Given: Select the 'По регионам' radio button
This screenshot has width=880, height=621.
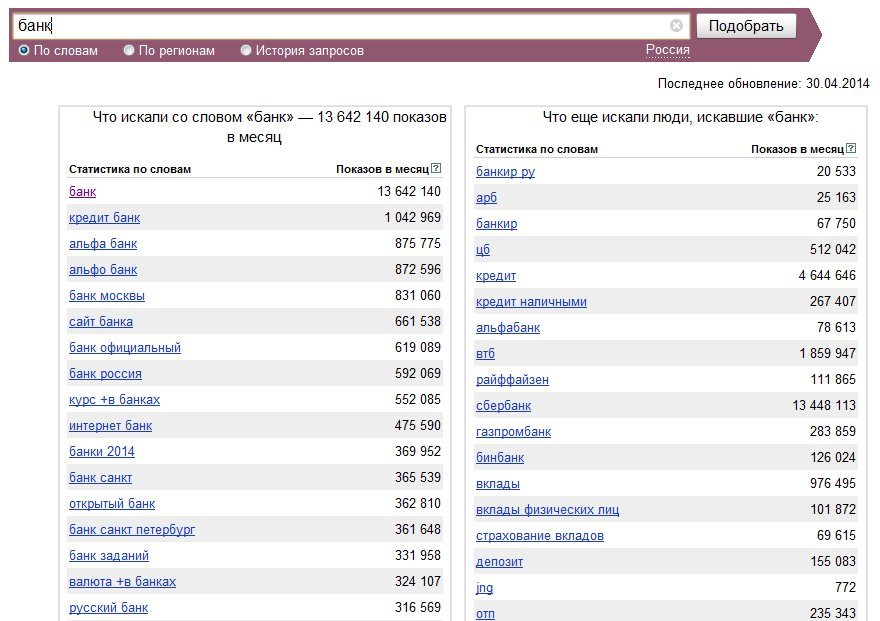Looking at the screenshot, I should coord(129,50).
